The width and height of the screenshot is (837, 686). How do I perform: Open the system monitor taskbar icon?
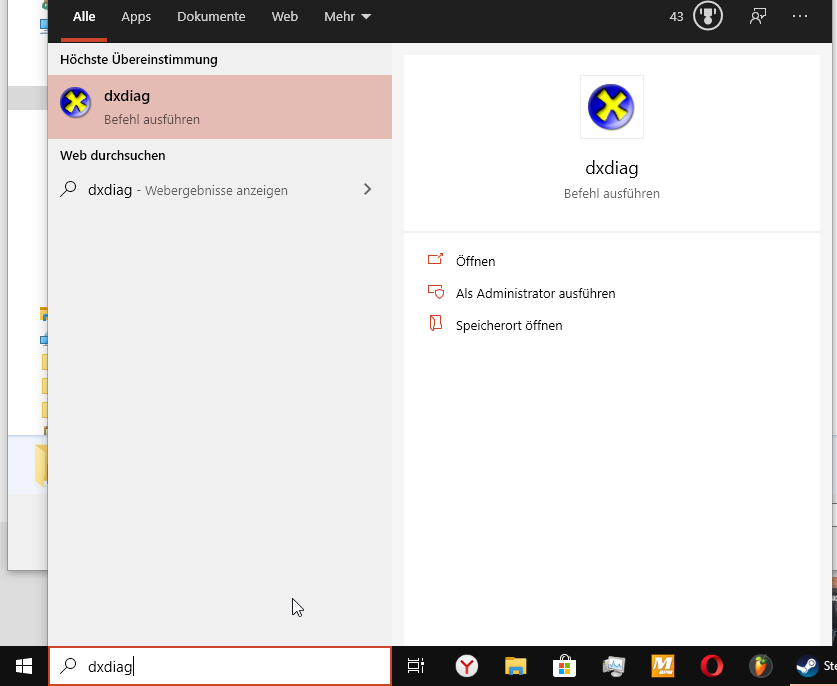(x=614, y=666)
